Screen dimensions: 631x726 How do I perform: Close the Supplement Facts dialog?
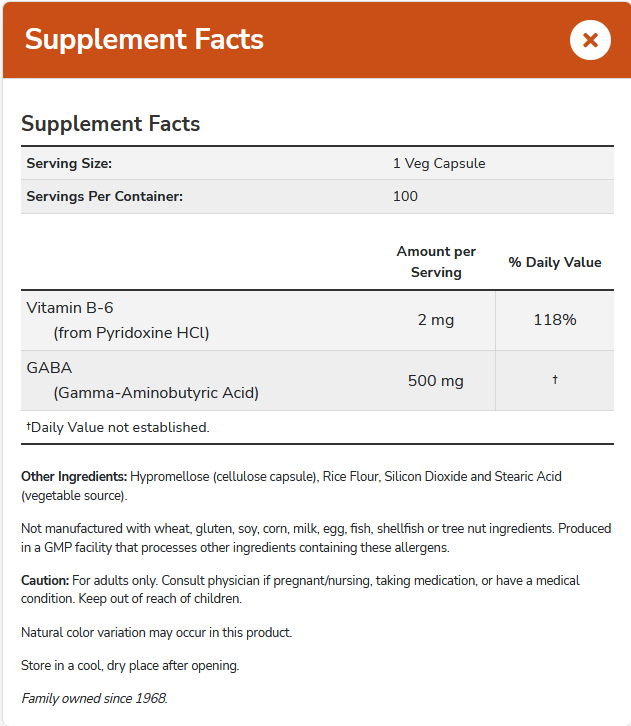[590, 40]
